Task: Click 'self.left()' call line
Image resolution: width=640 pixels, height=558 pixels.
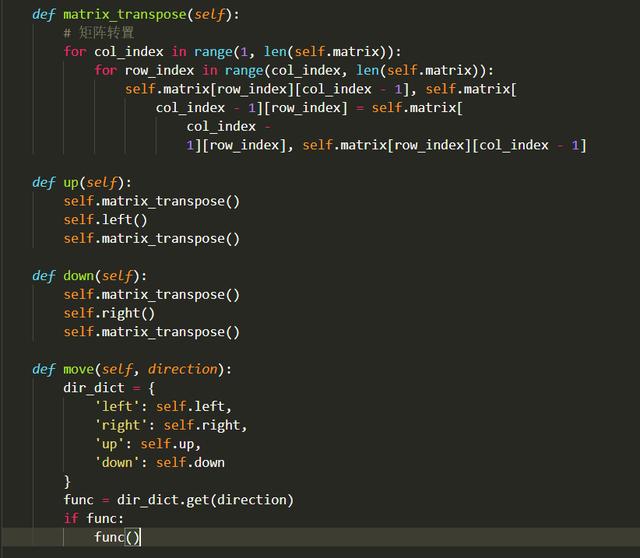Action: pyautogui.click(x=105, y=220)
